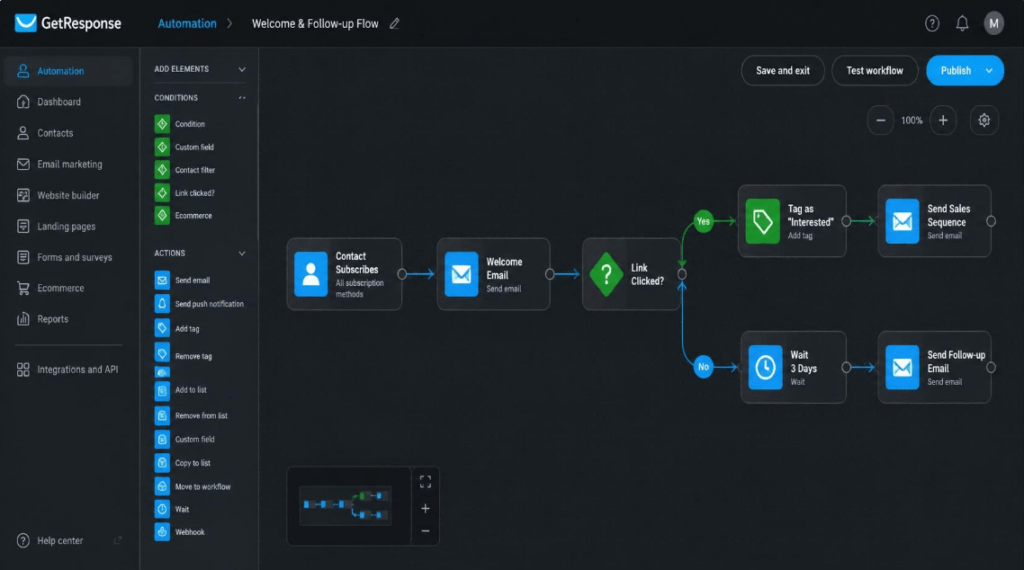Select the Contact Subscribes node
Image resolution: width=1024 pixels, height=570 pixels.
pos(344,274)
